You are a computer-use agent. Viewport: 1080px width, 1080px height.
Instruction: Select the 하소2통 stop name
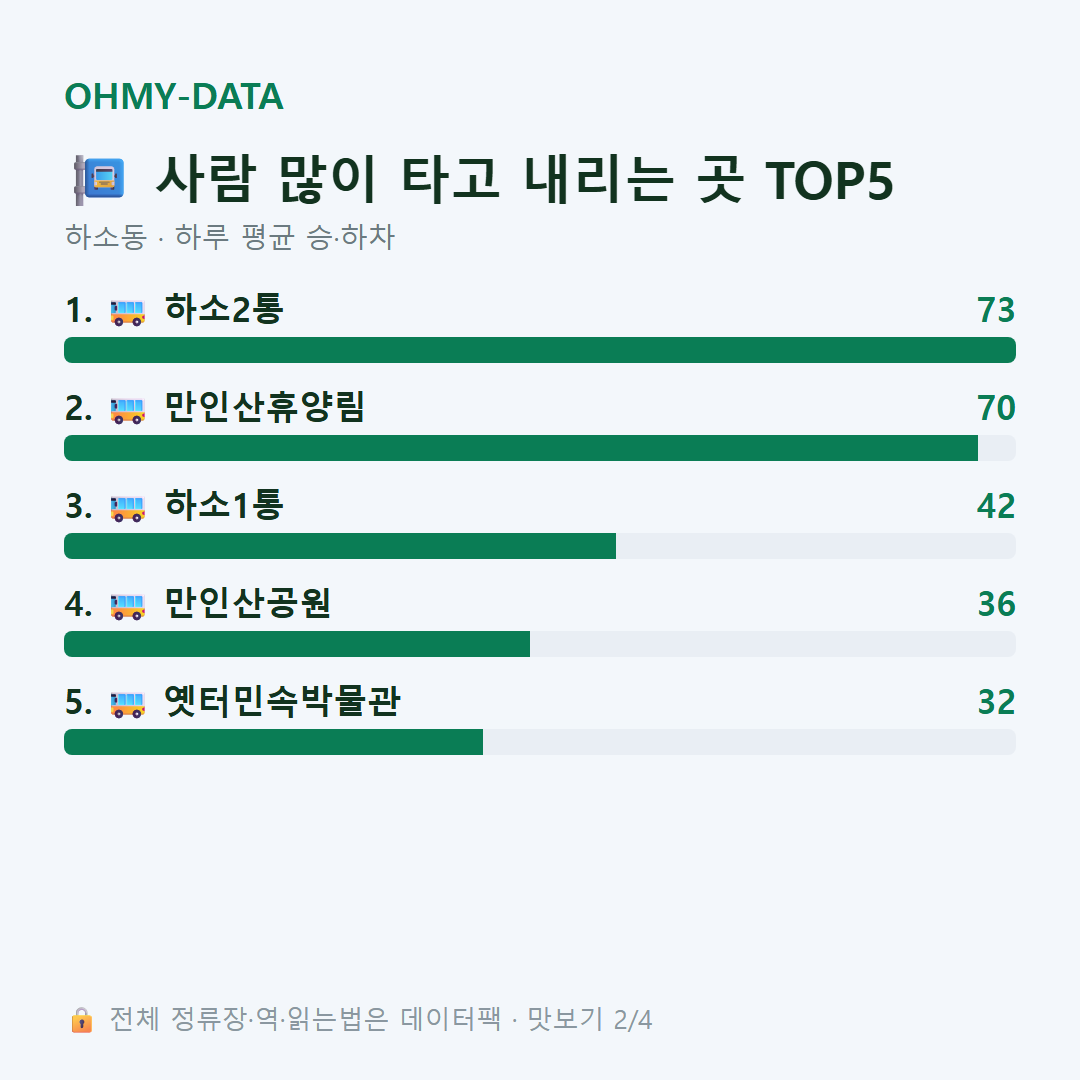(224, 309)
